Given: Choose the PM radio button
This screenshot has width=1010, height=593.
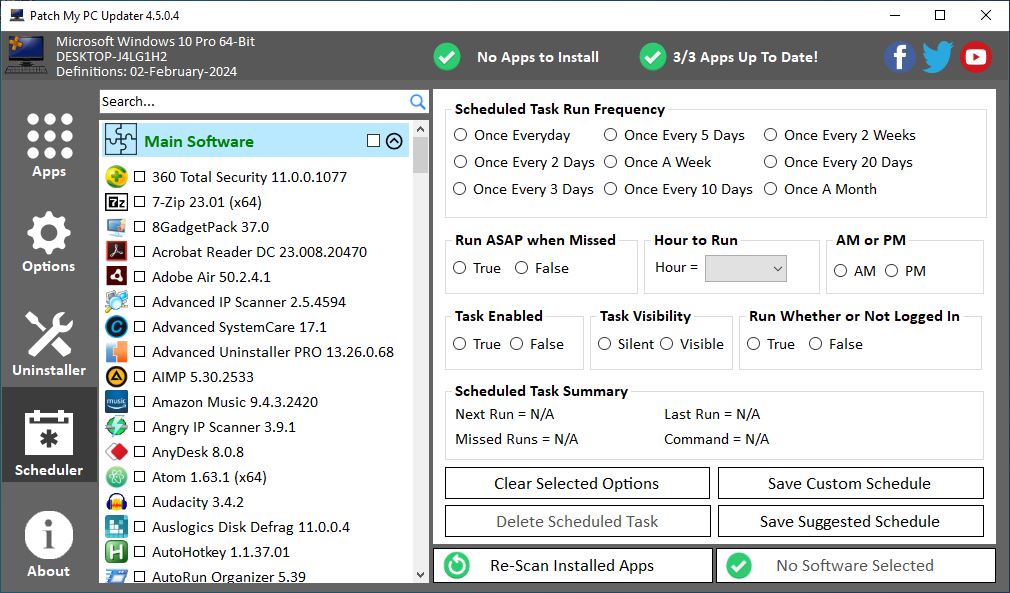Looking at the screenshot, I should click(x=891, y=270).
